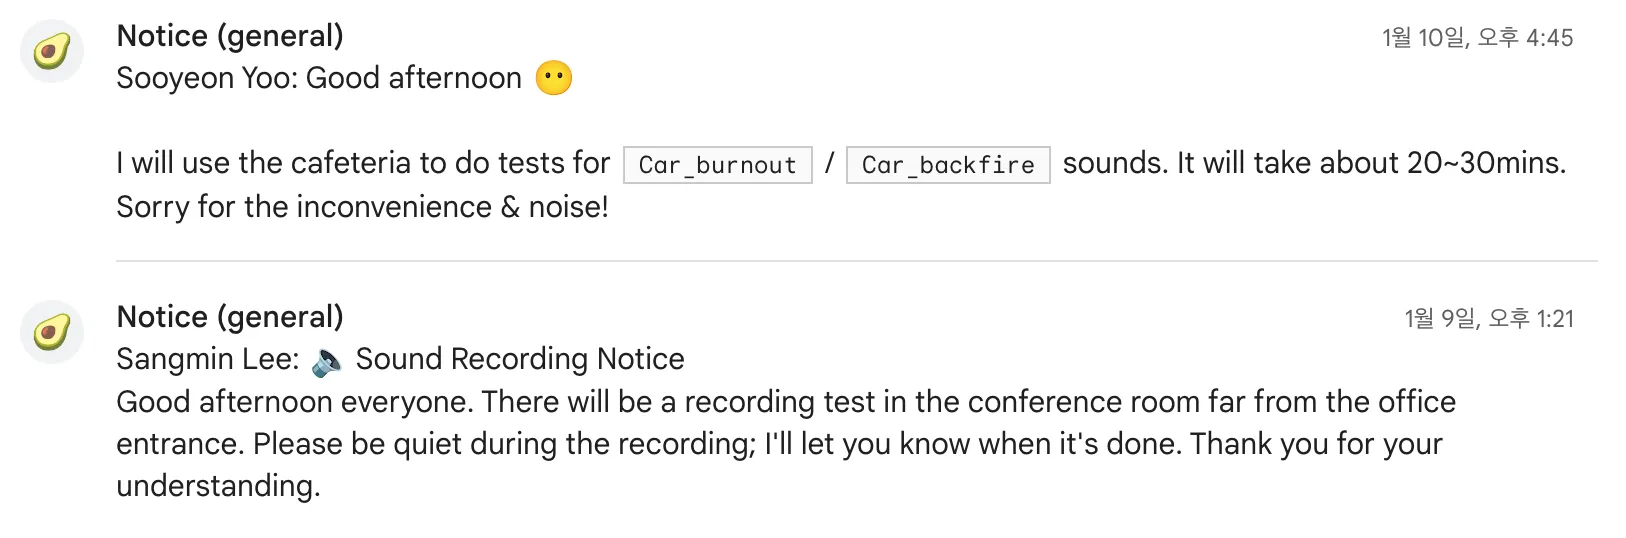
Task: Click the Sound Recording Notice heading text
Action: click(520, 359)
